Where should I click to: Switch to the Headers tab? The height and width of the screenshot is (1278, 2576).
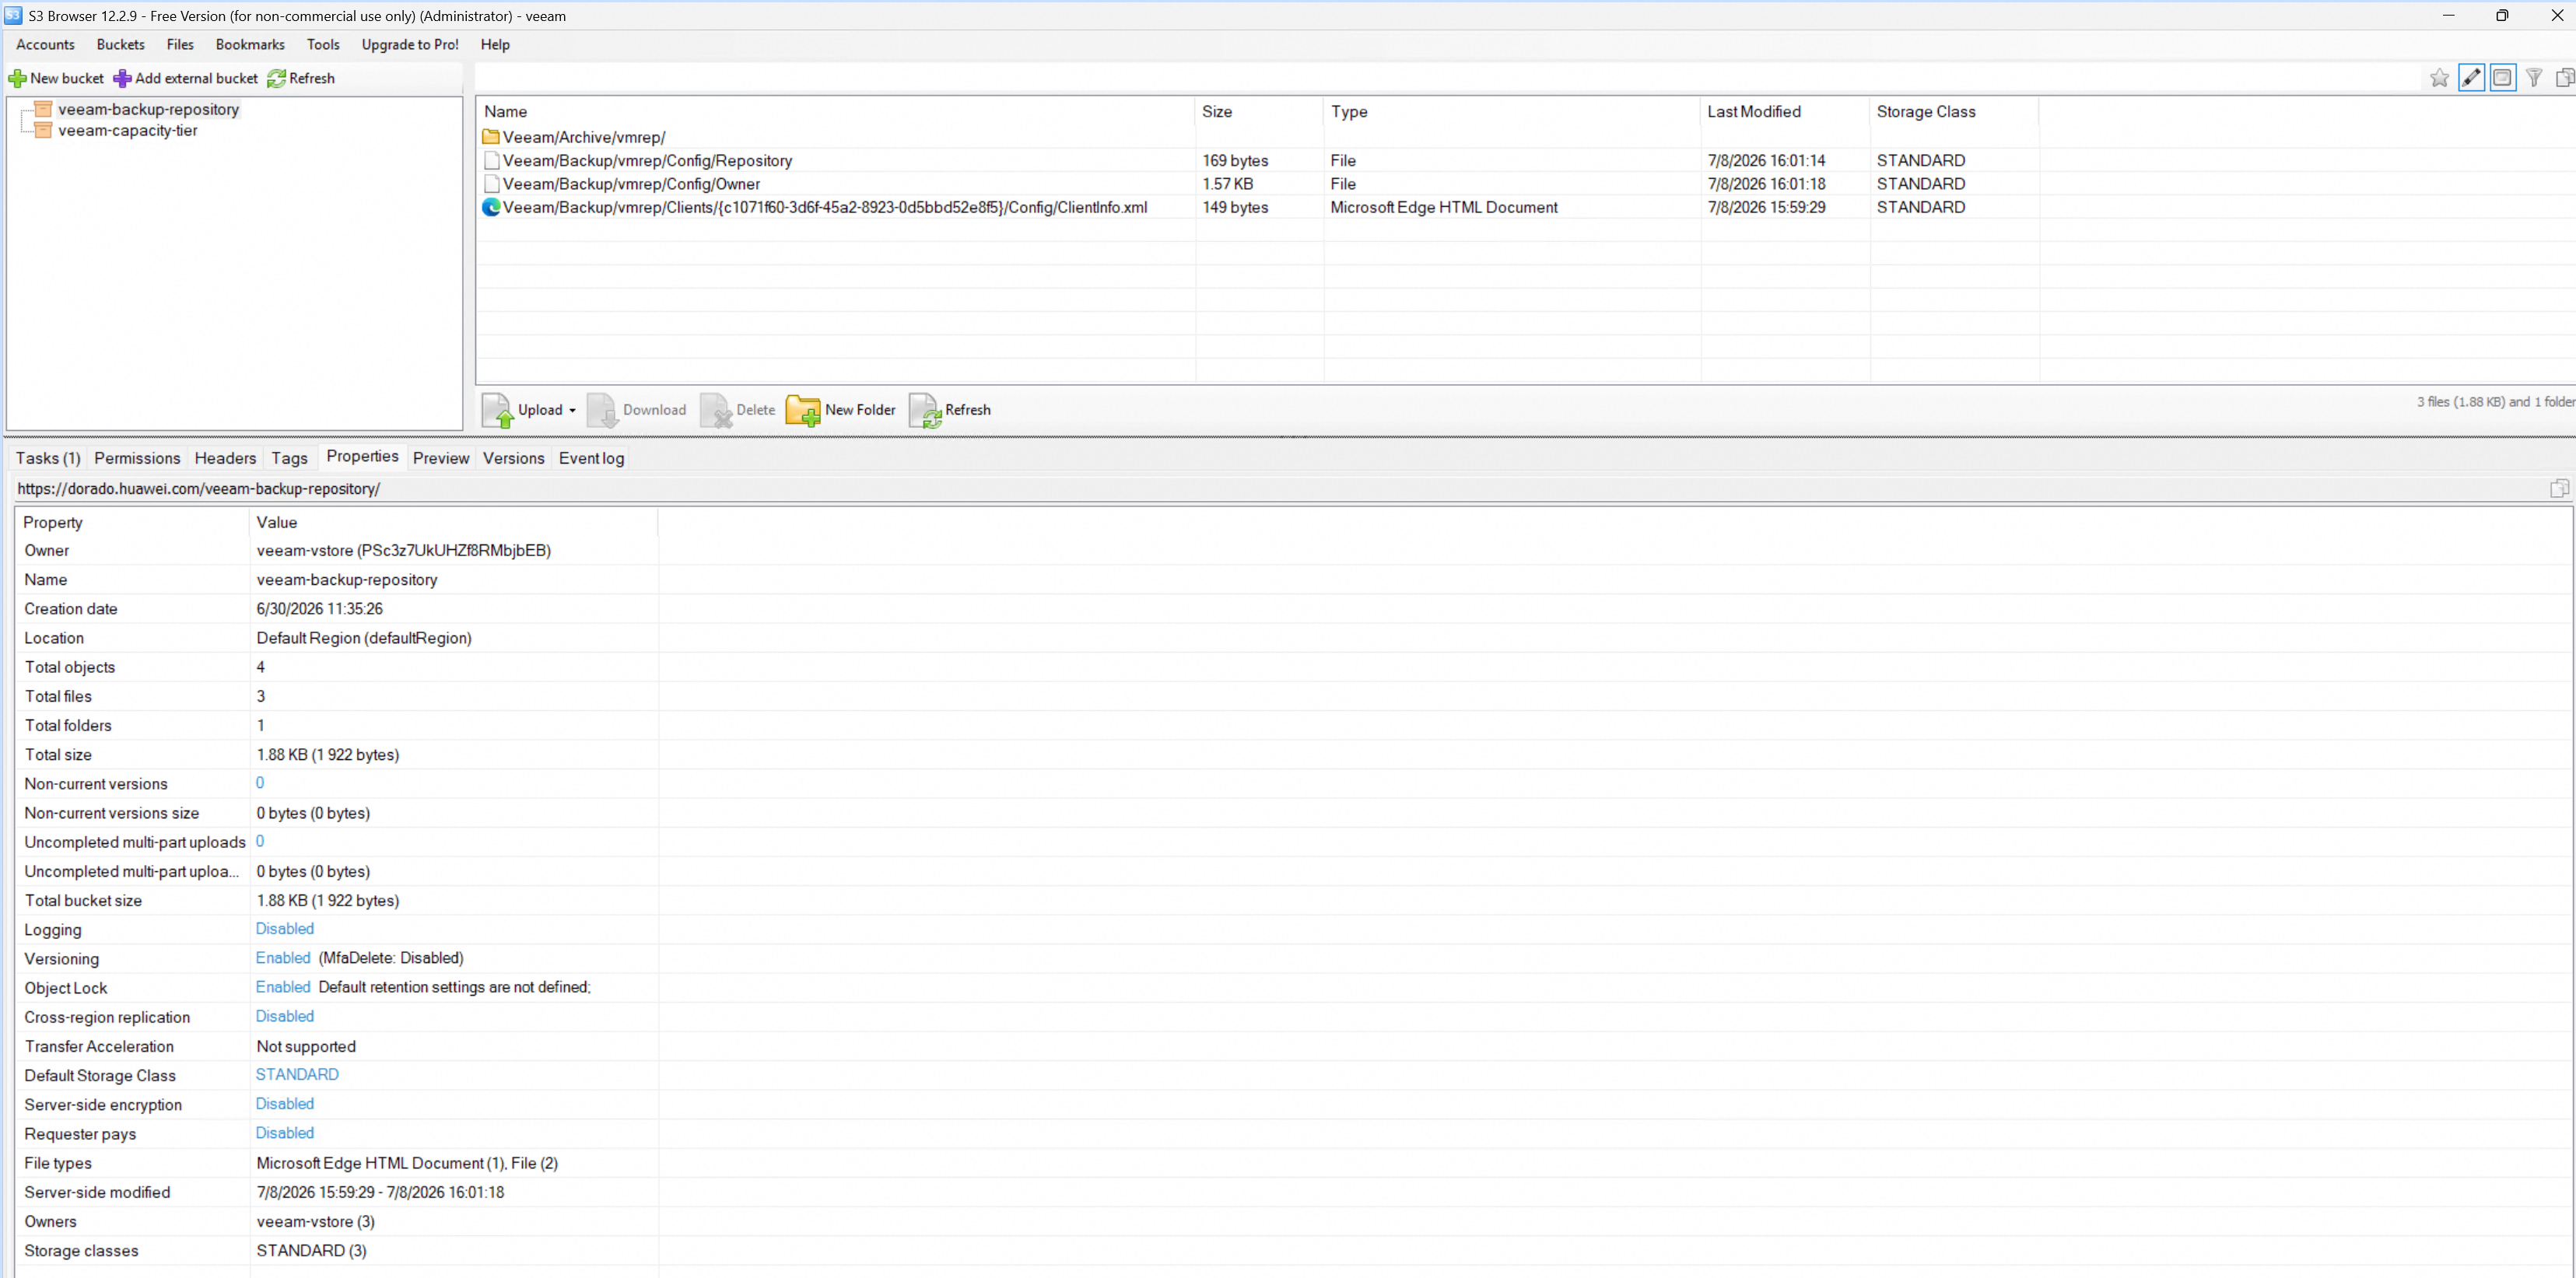225,458
